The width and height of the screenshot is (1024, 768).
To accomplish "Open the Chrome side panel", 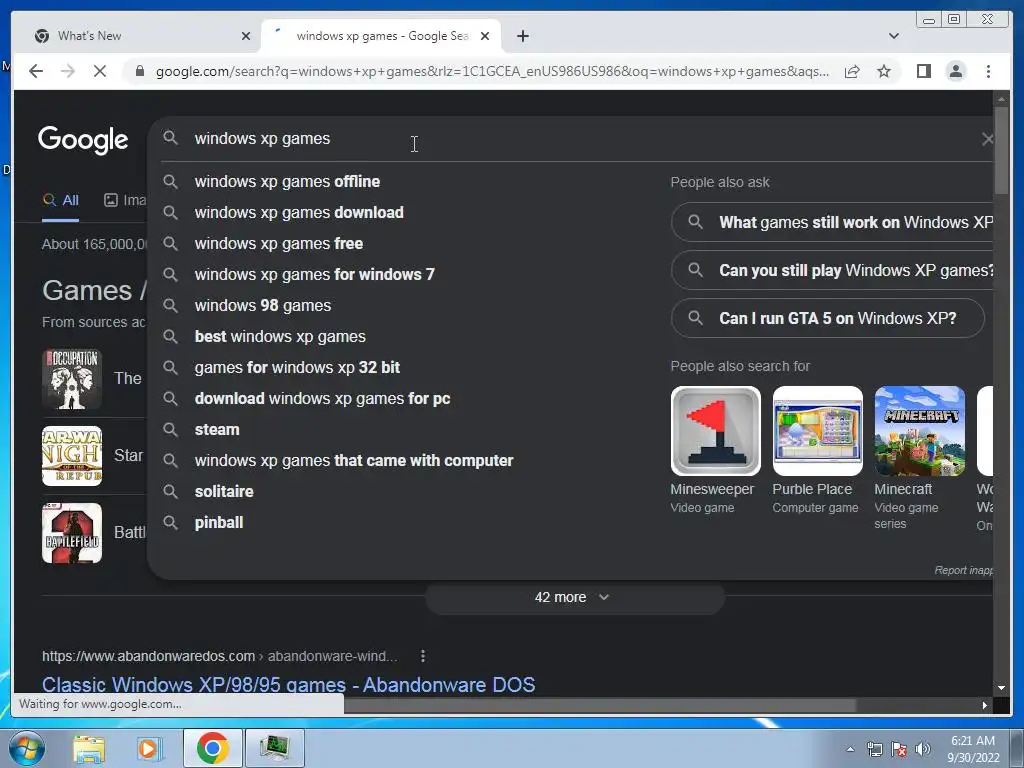I will 923,71.
